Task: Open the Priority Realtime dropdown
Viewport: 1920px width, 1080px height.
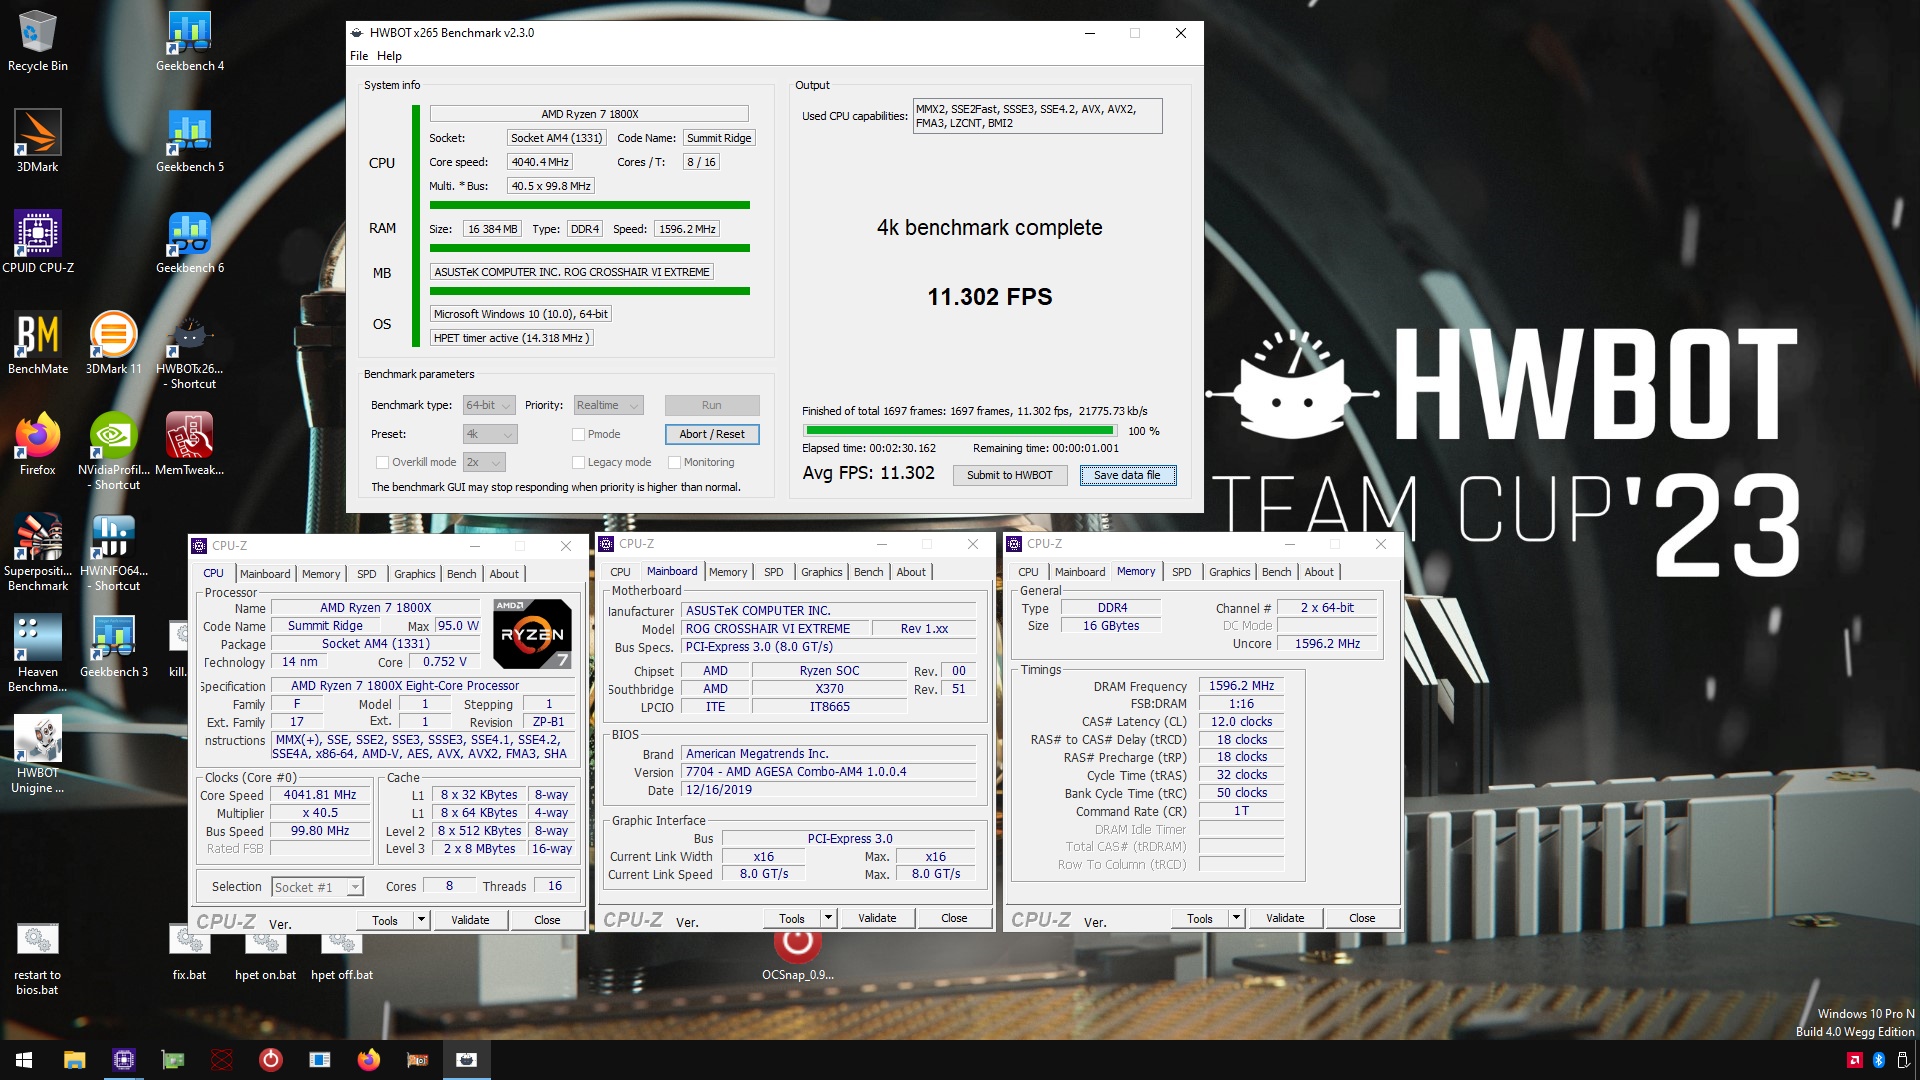Action: 608,405
